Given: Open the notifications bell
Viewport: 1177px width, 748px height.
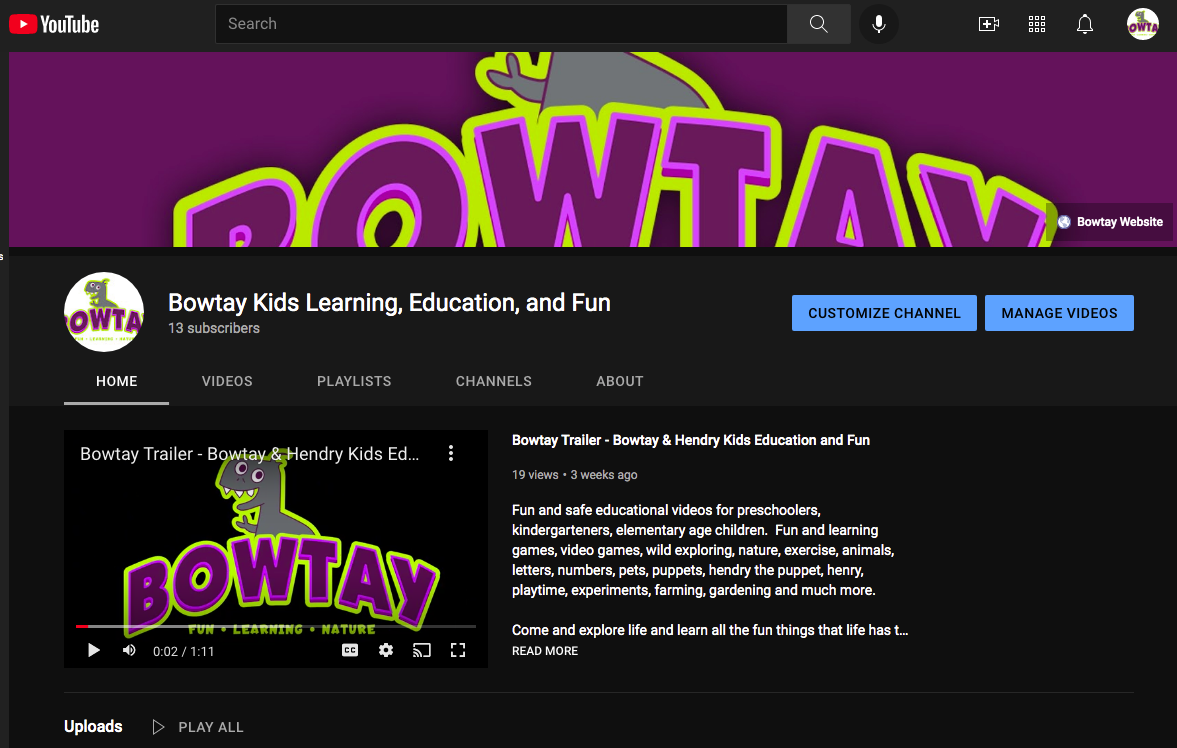Looking at the screenshot, I should 1085,24.
